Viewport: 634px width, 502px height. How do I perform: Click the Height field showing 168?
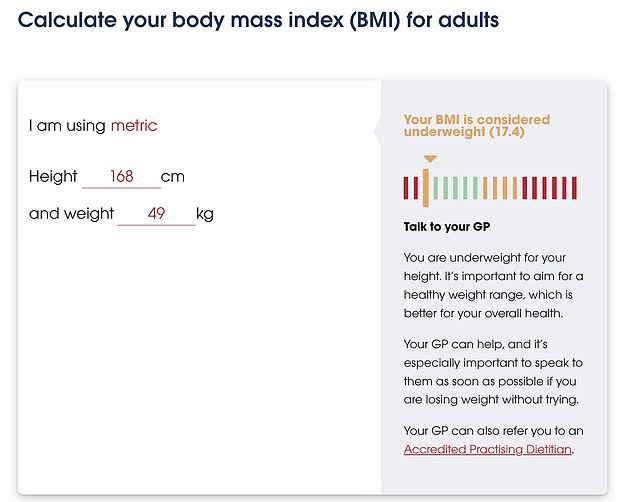pyautogui.click(x=121, y=177)
